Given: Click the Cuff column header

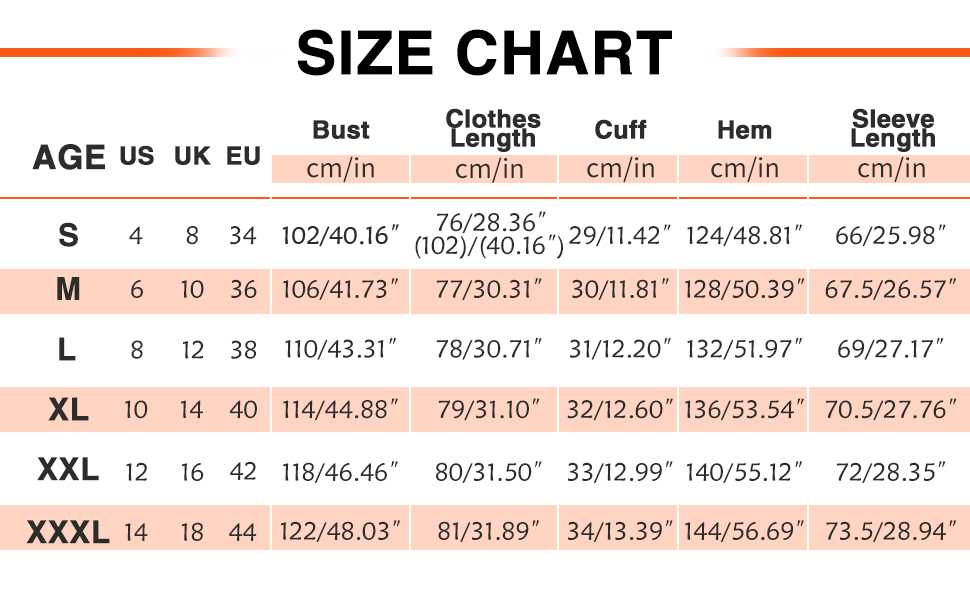Looking at the screenshot, I should click(x=620, y=130).
